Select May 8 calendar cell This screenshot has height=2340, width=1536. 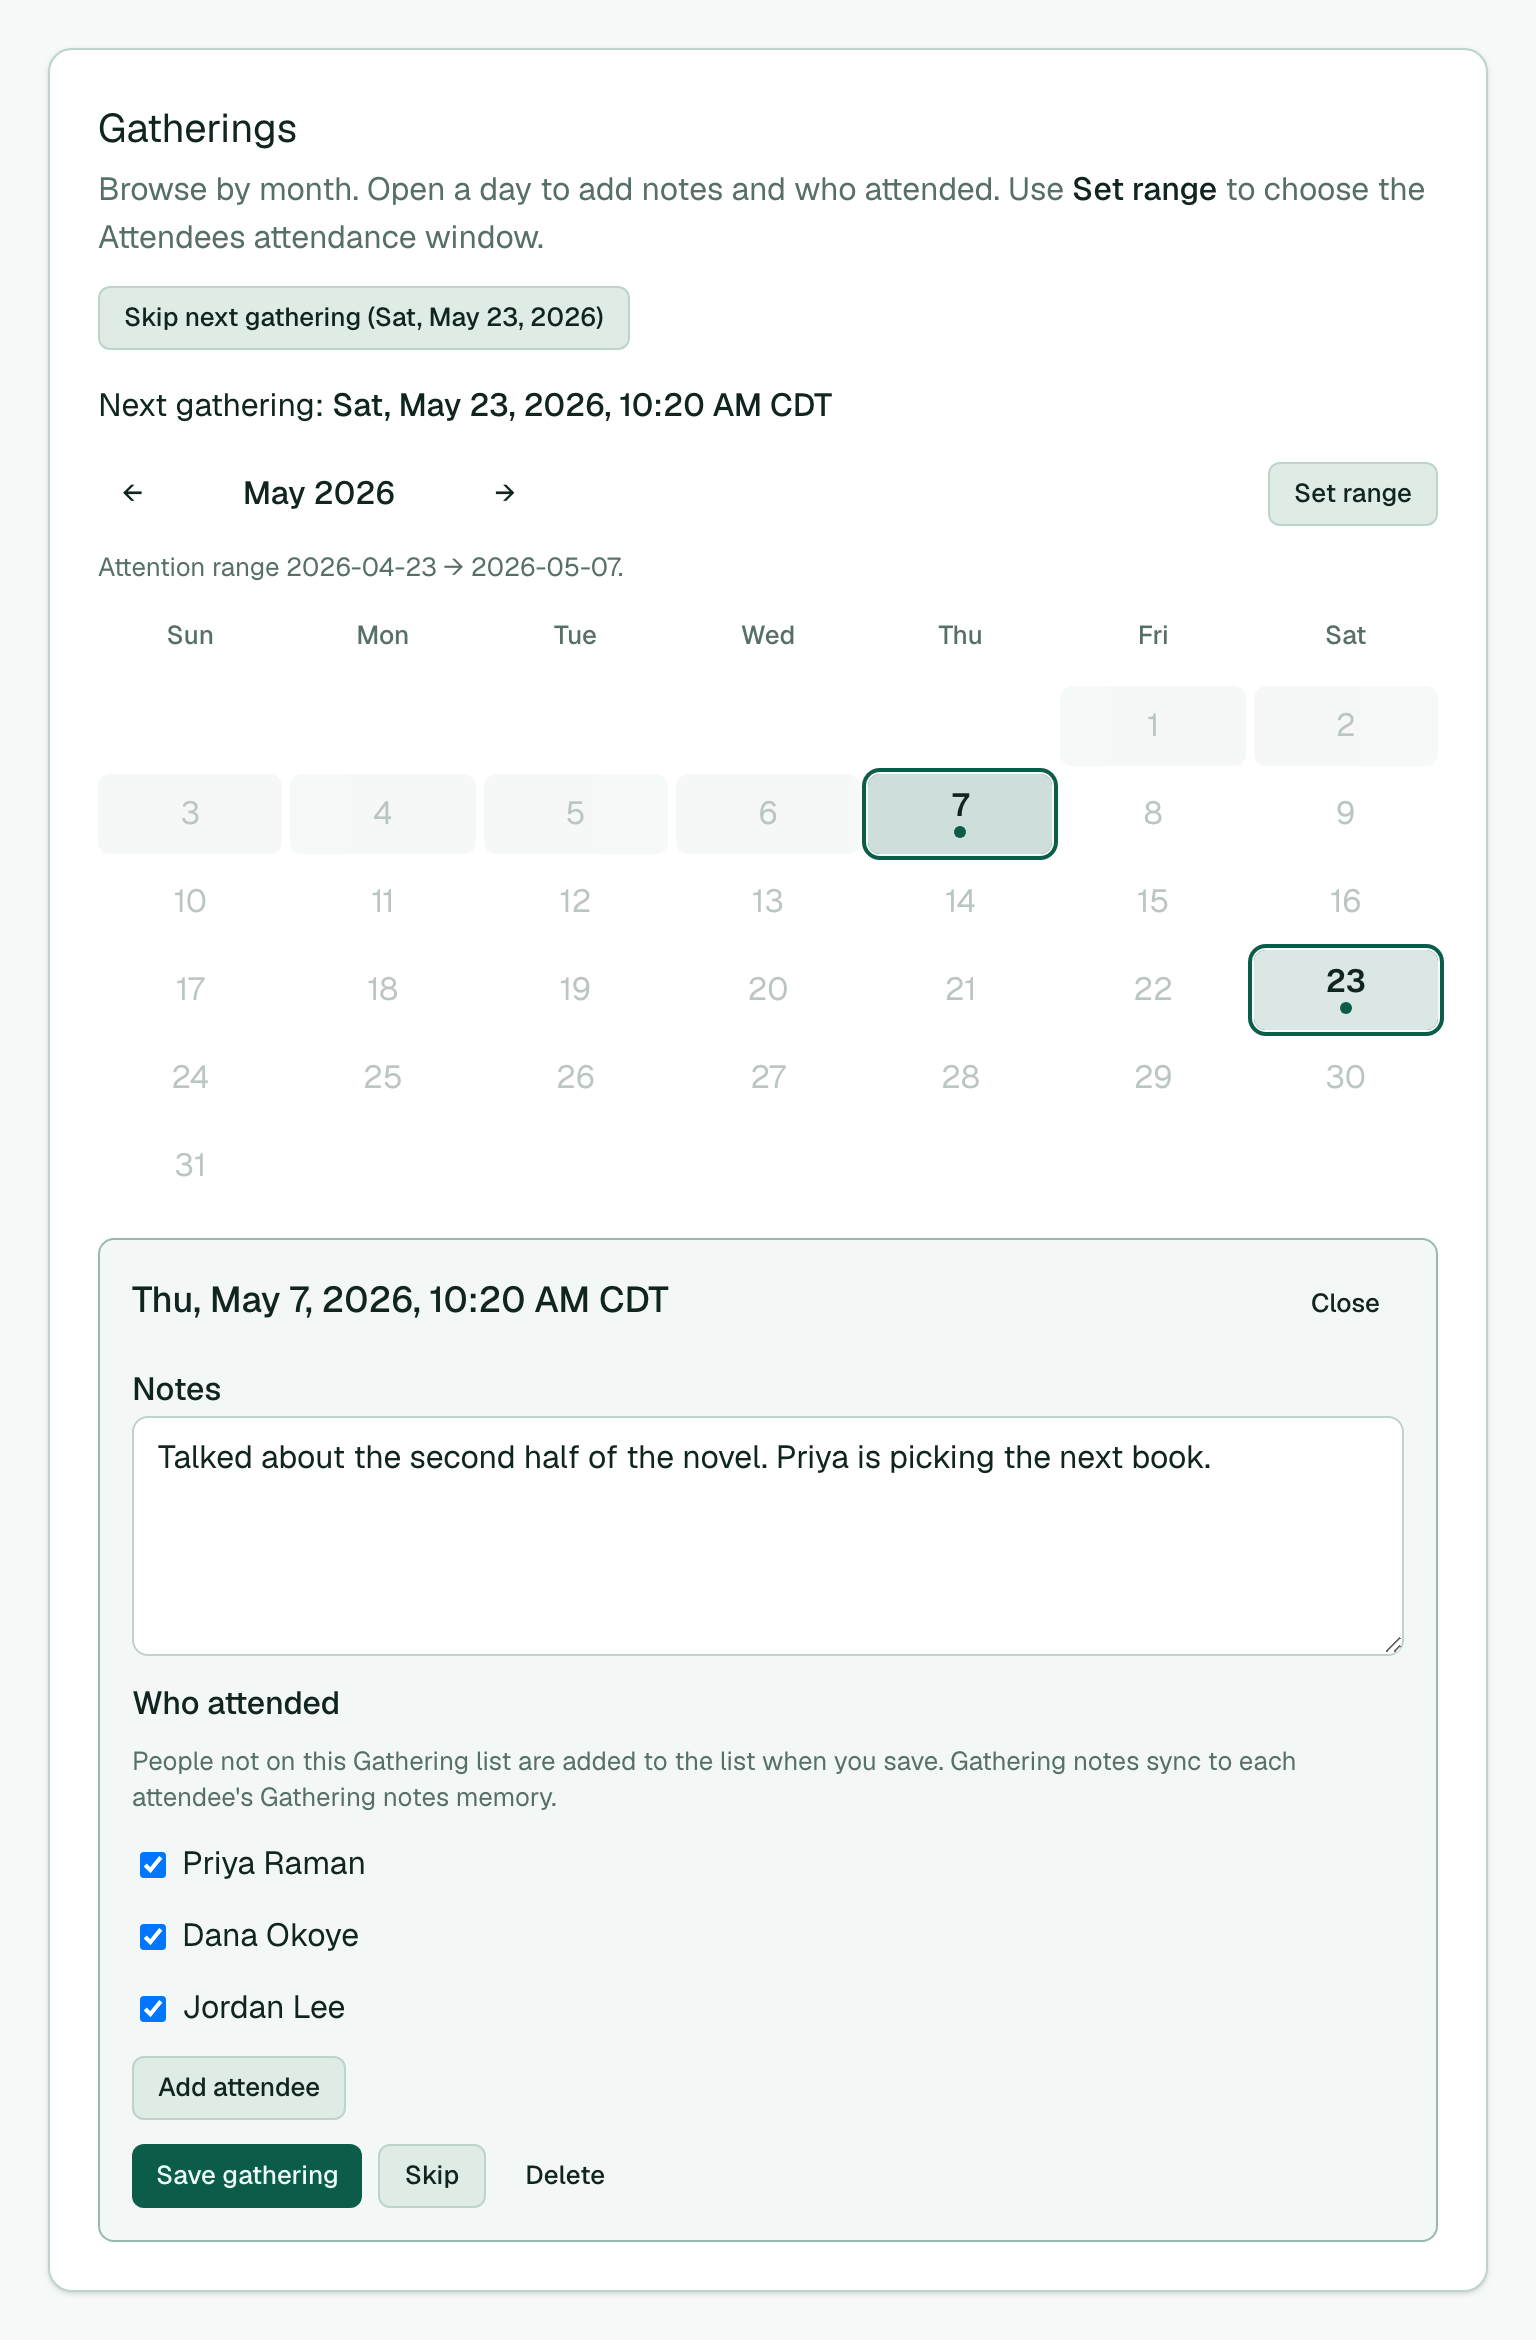tap(1153, 814)
